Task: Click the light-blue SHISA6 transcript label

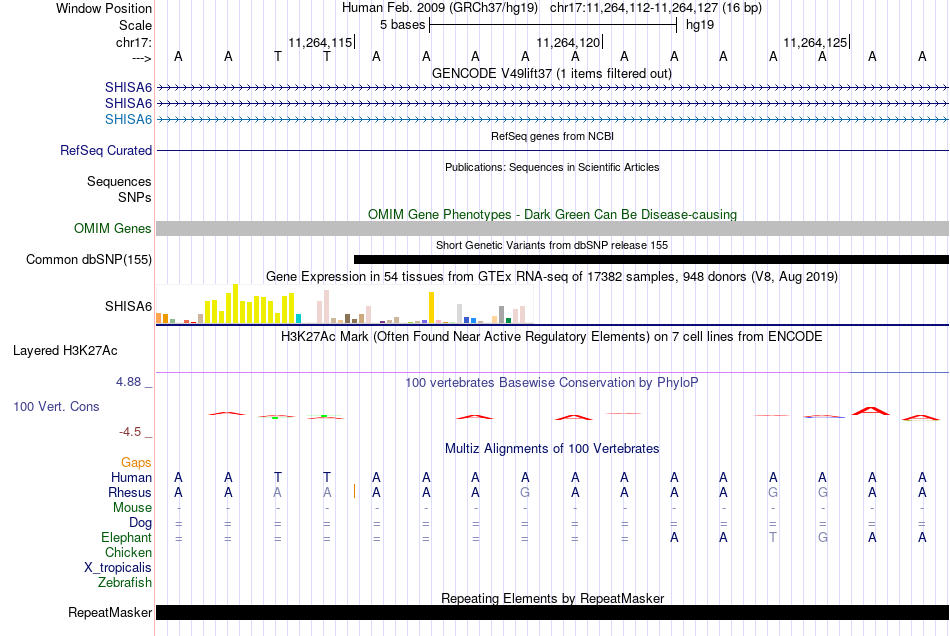Action: pos(128,119)
